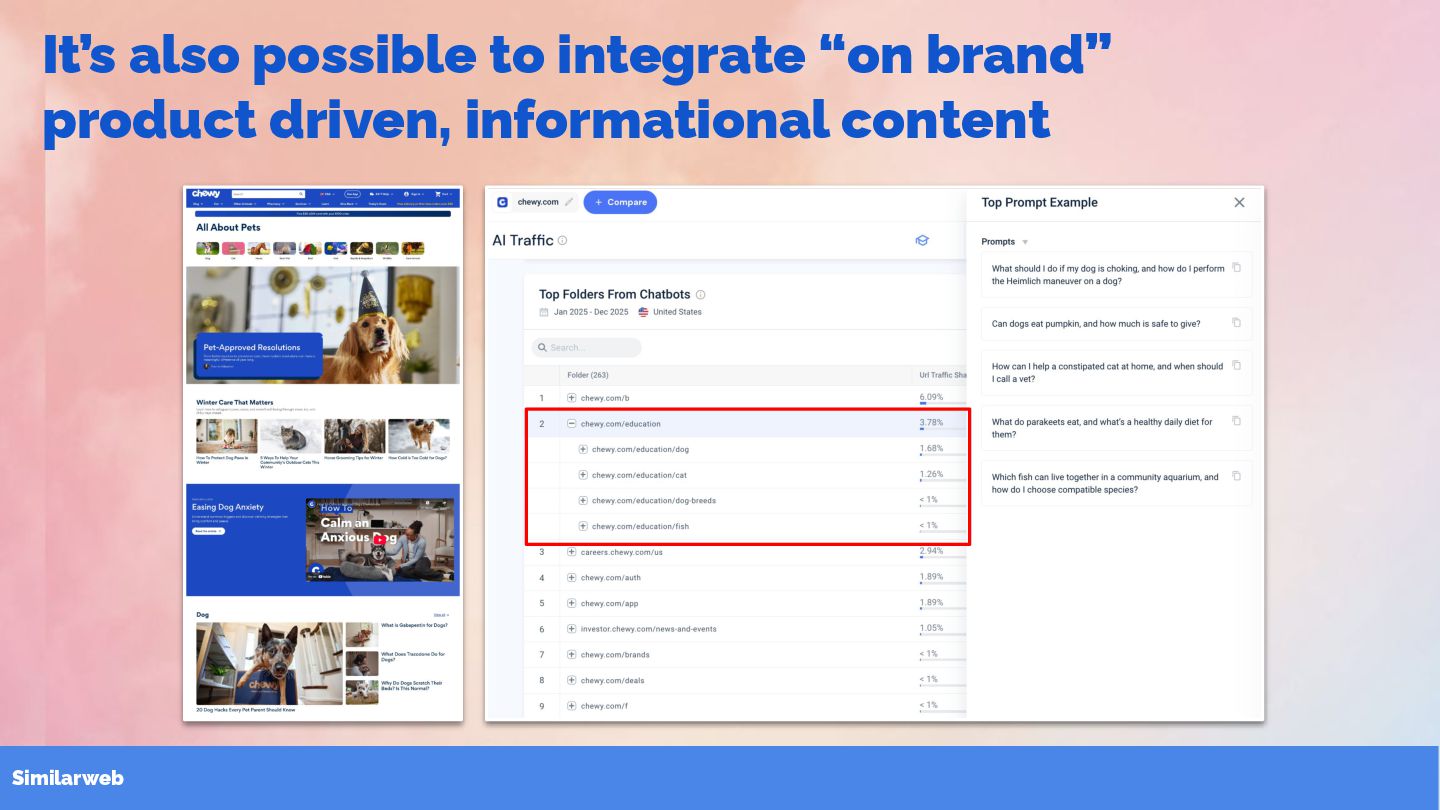Viewport: 1440px width, 810px height.
Task: Click the Chewy logo on the webpage
Action: pos(206,193)
